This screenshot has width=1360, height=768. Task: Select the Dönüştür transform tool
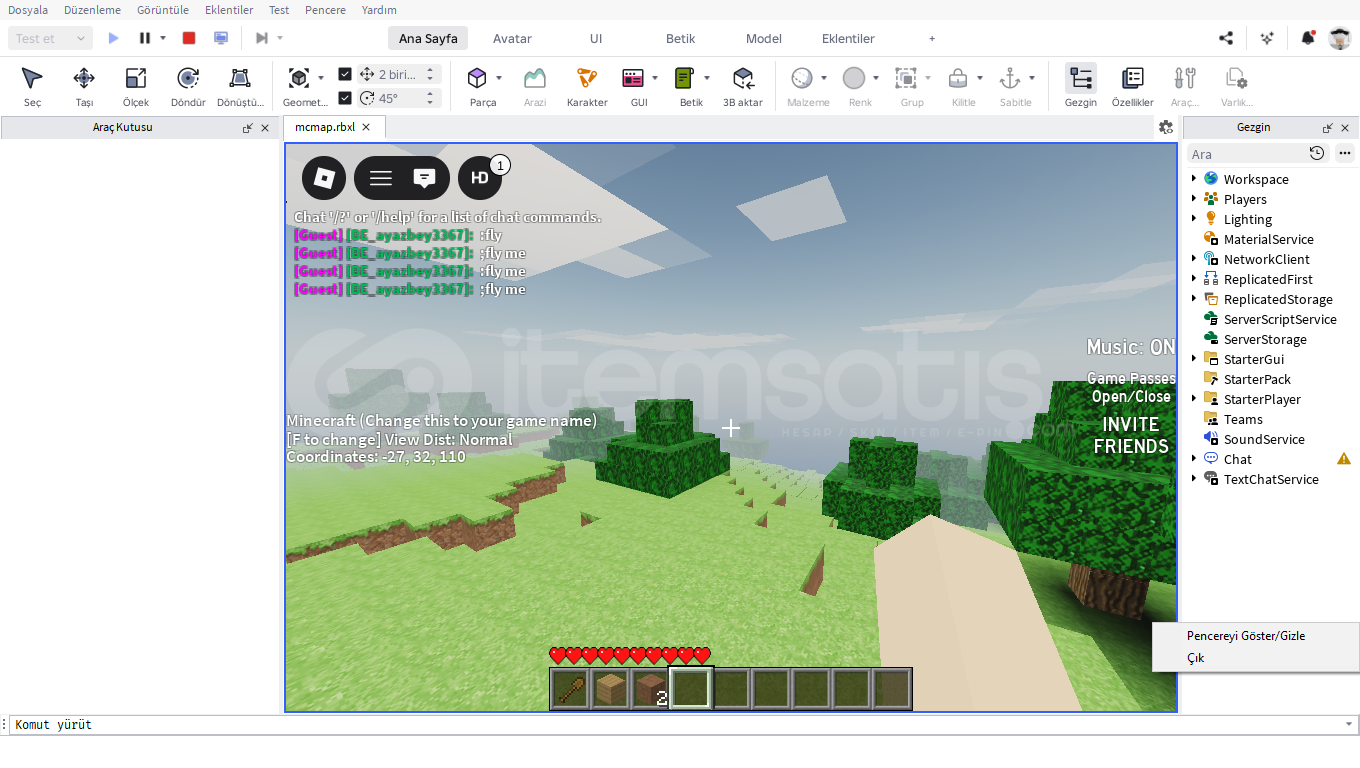pyautogui.click(x=240, y=87)
